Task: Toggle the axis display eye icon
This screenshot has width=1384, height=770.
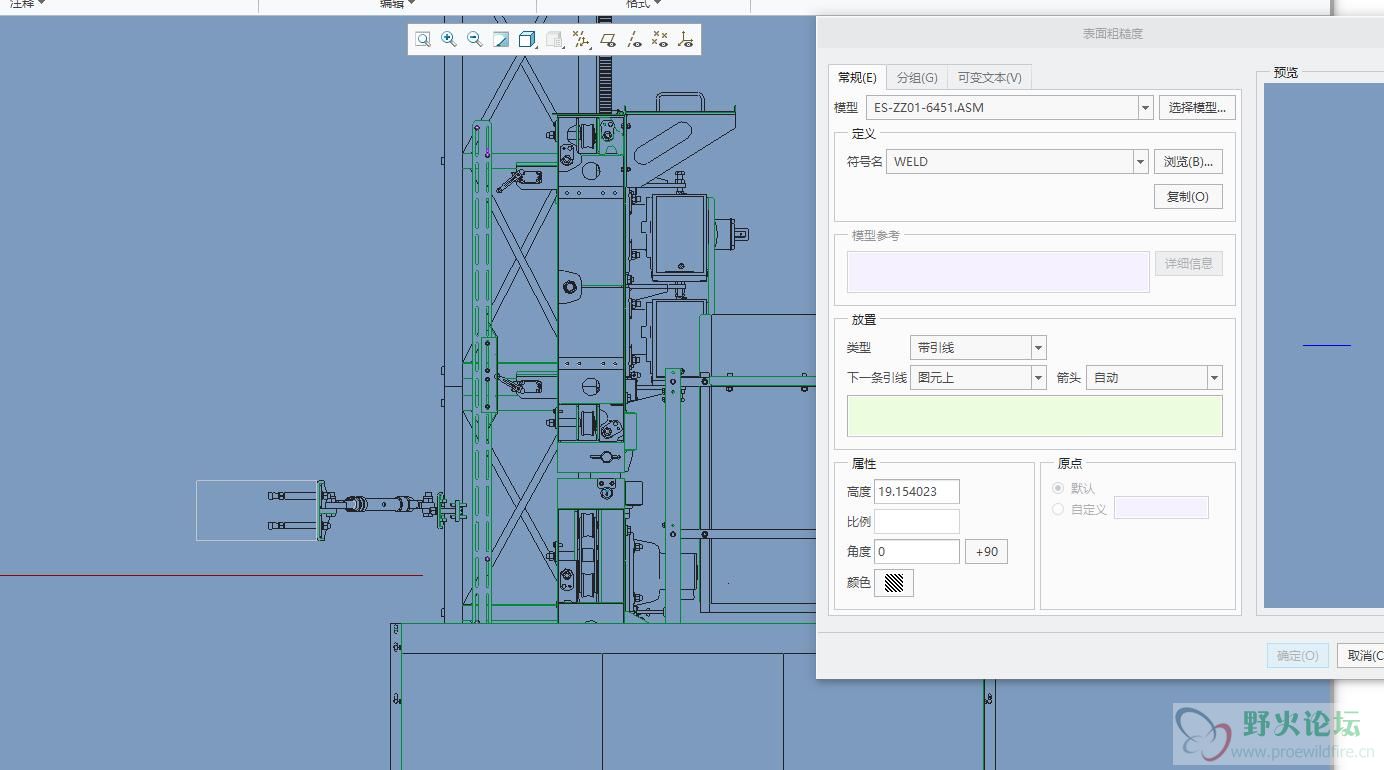Action: pyautogui.click(x=634, y=39)
